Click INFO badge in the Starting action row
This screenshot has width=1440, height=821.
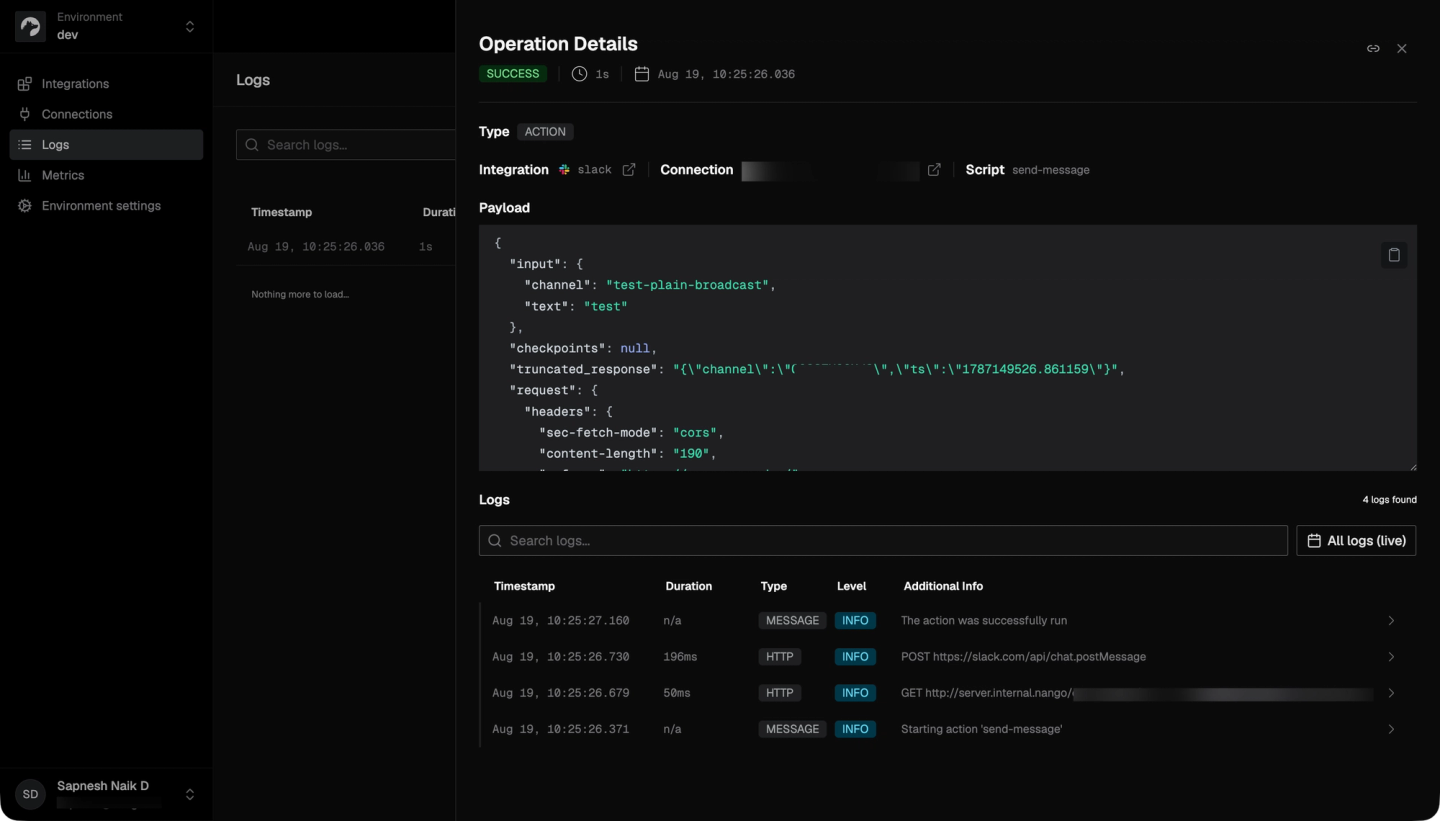[855, 729]
